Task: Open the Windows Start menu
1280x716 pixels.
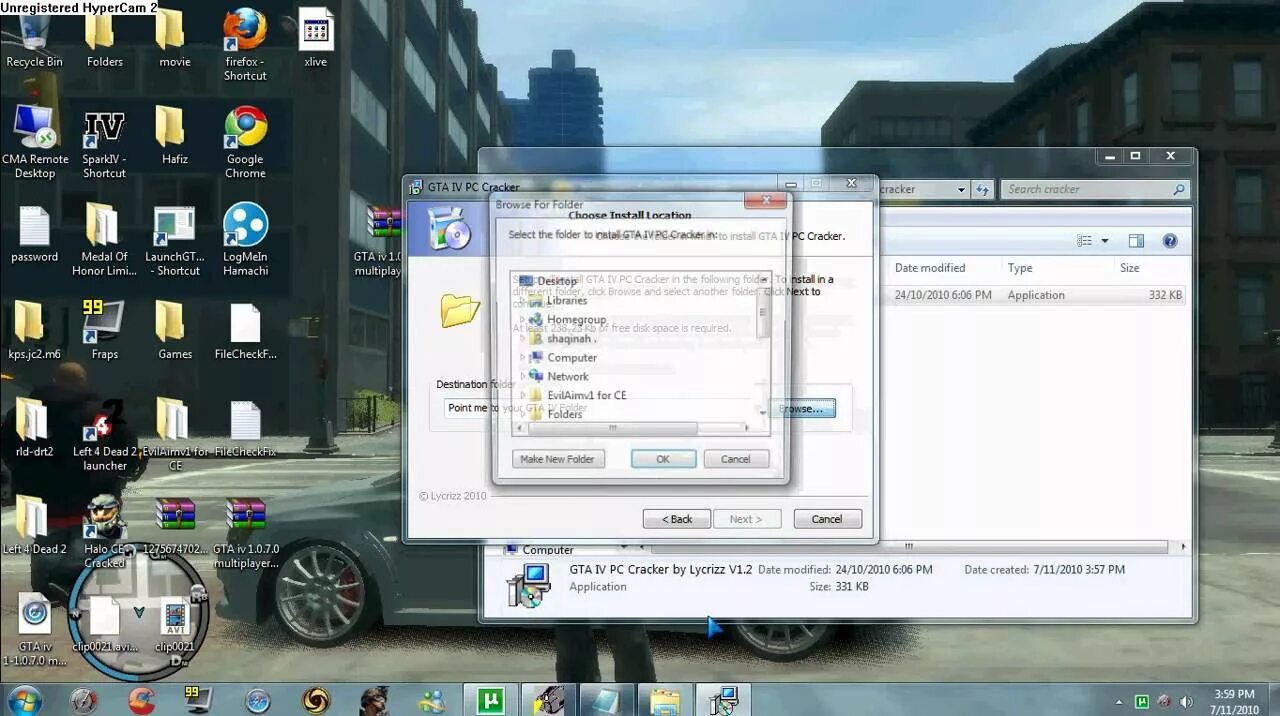Action: (24, 699)
